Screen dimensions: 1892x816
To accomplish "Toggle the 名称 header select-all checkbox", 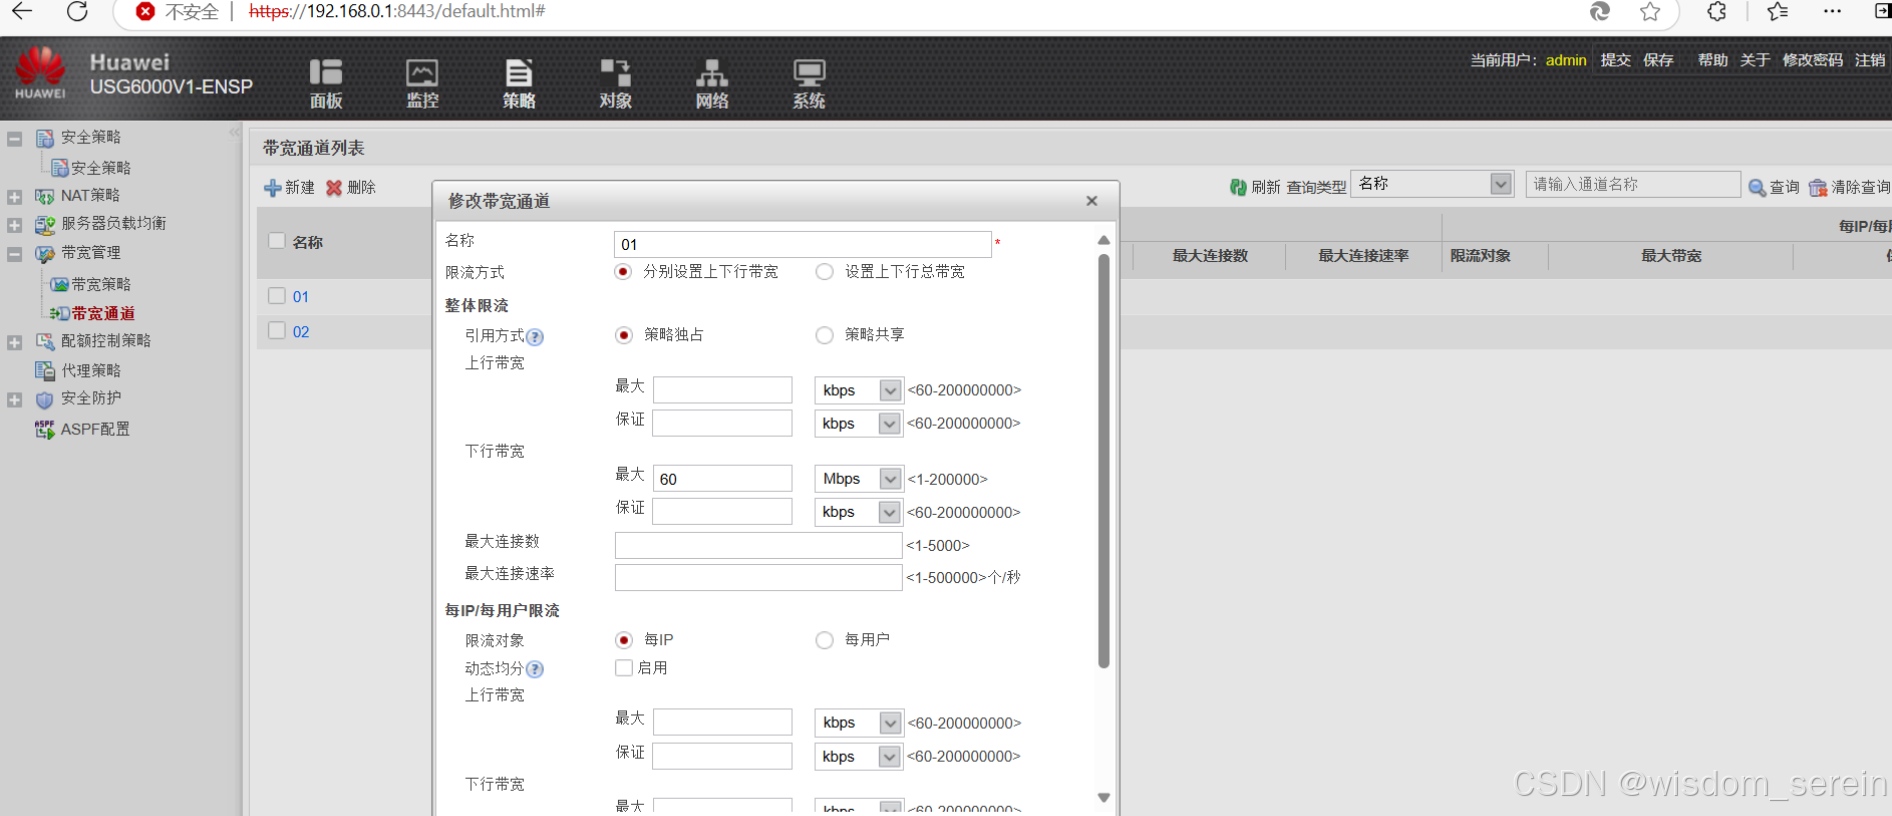I will 277,241.
